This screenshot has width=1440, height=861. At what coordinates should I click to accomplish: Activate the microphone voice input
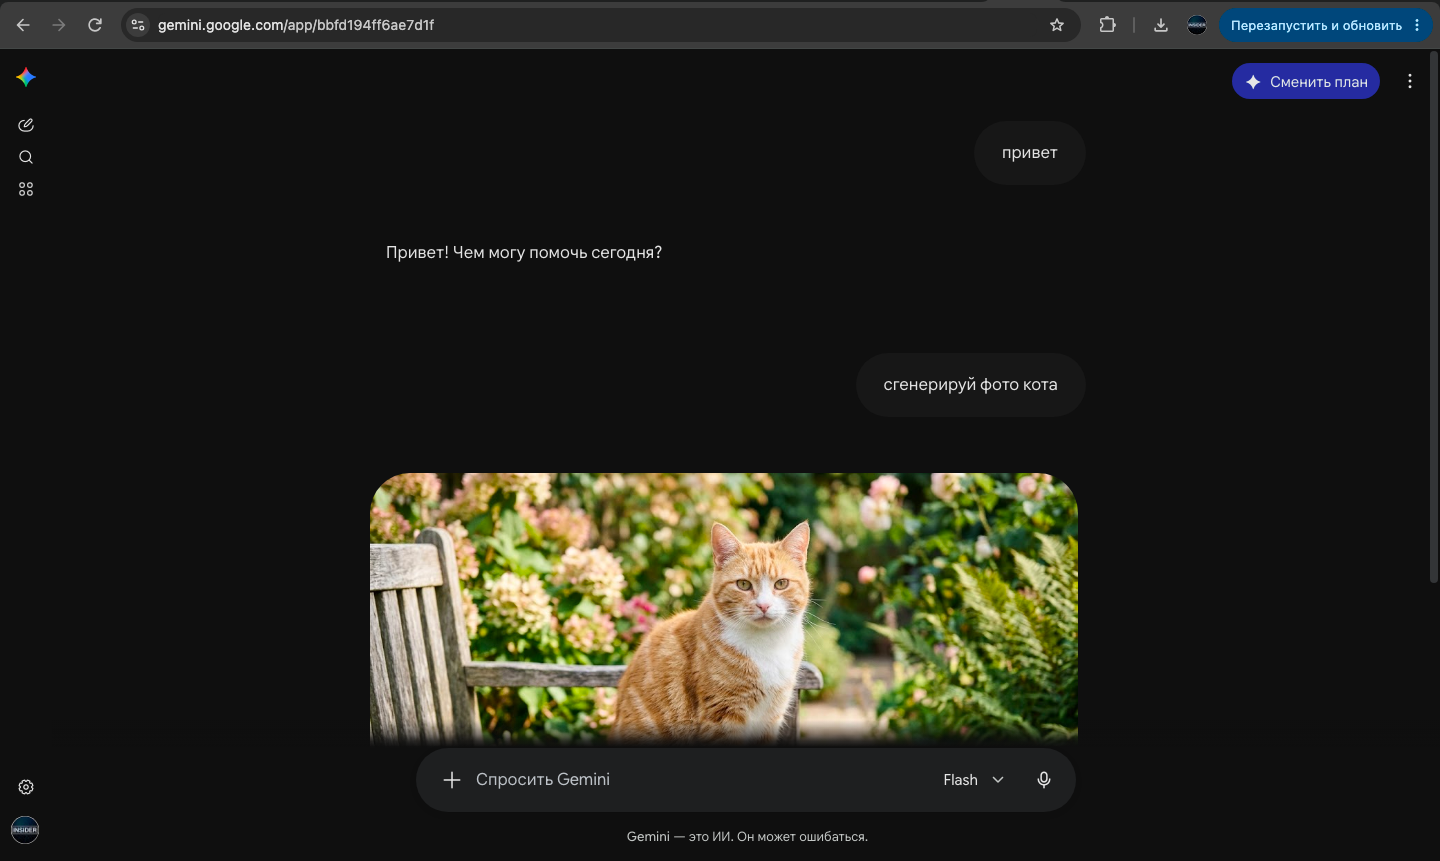click(1044, 780)
